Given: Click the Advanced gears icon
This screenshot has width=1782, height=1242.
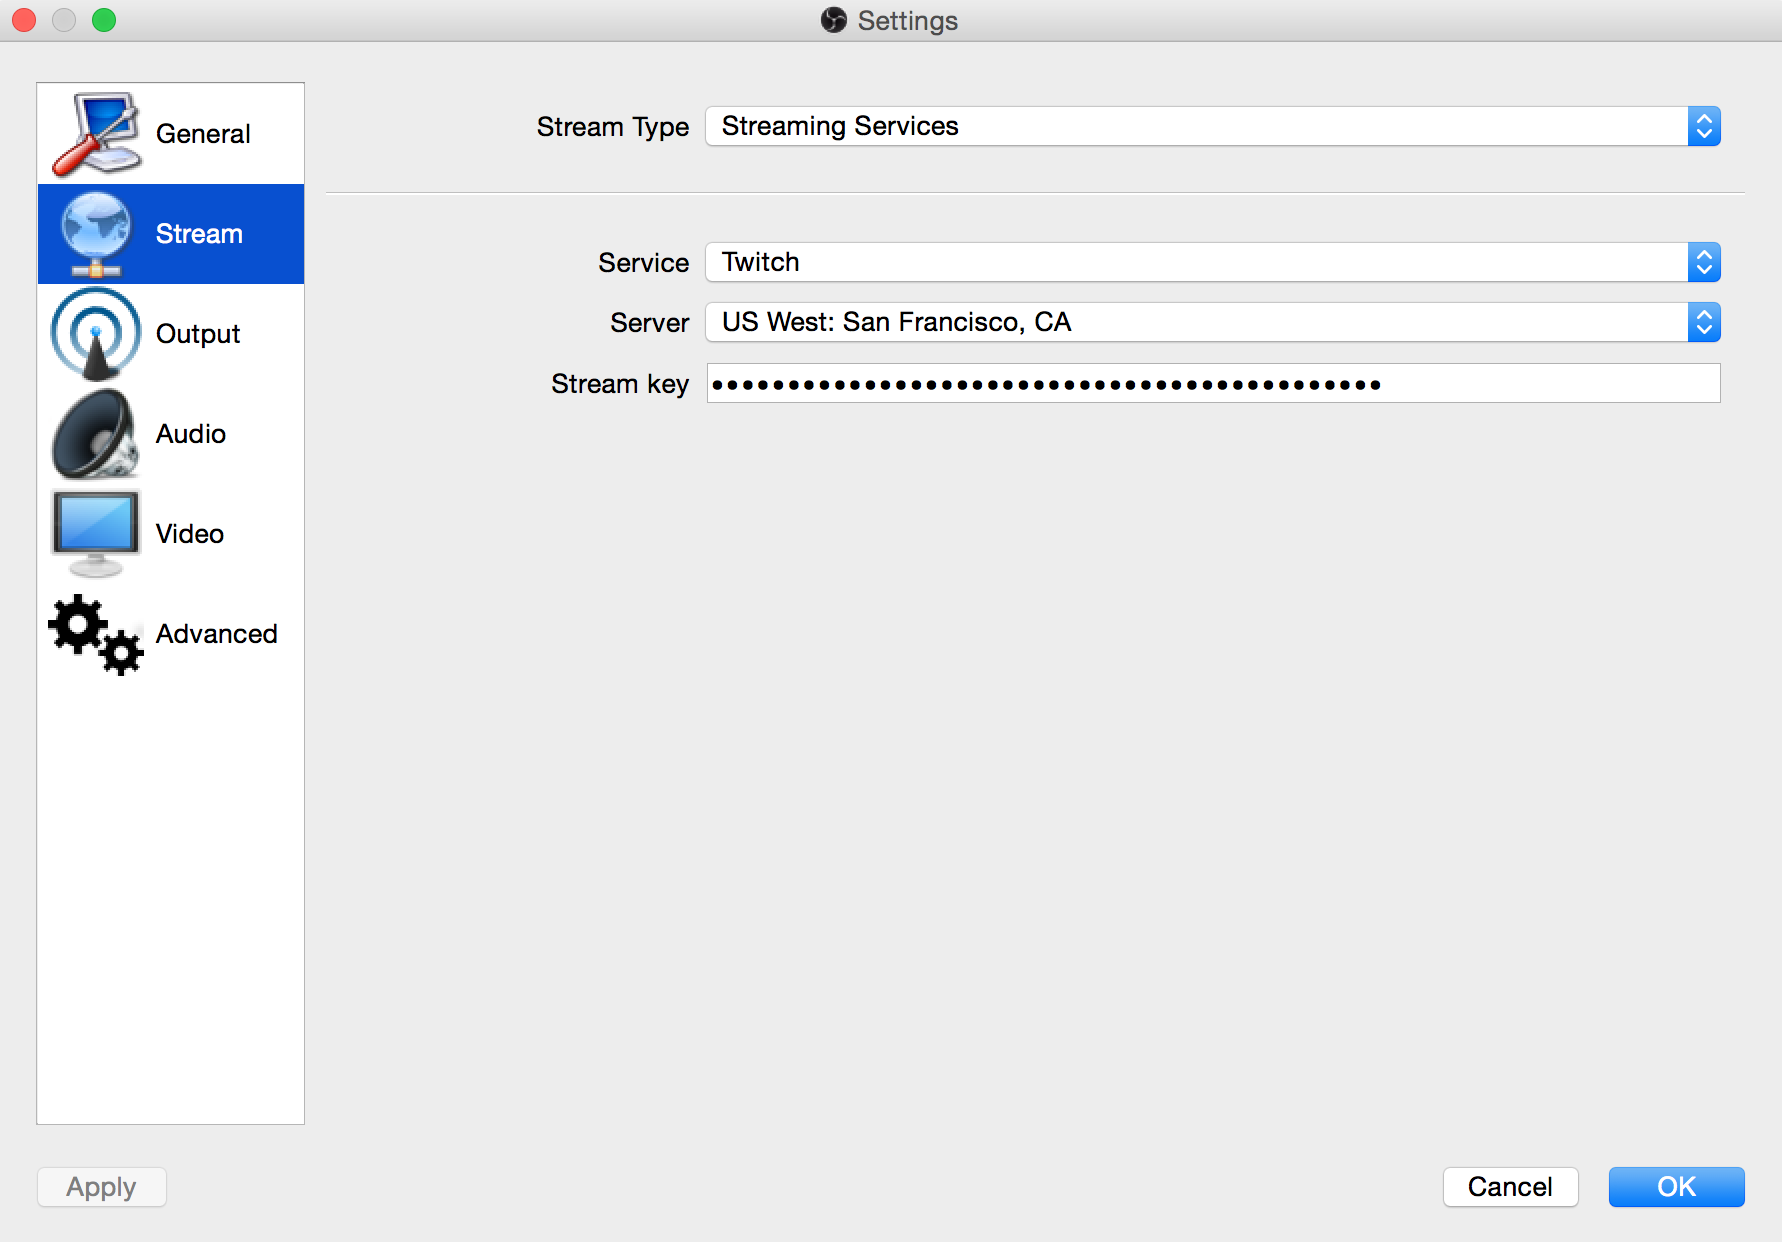Looking at the screenshot, I should click(x=96, y=635).
